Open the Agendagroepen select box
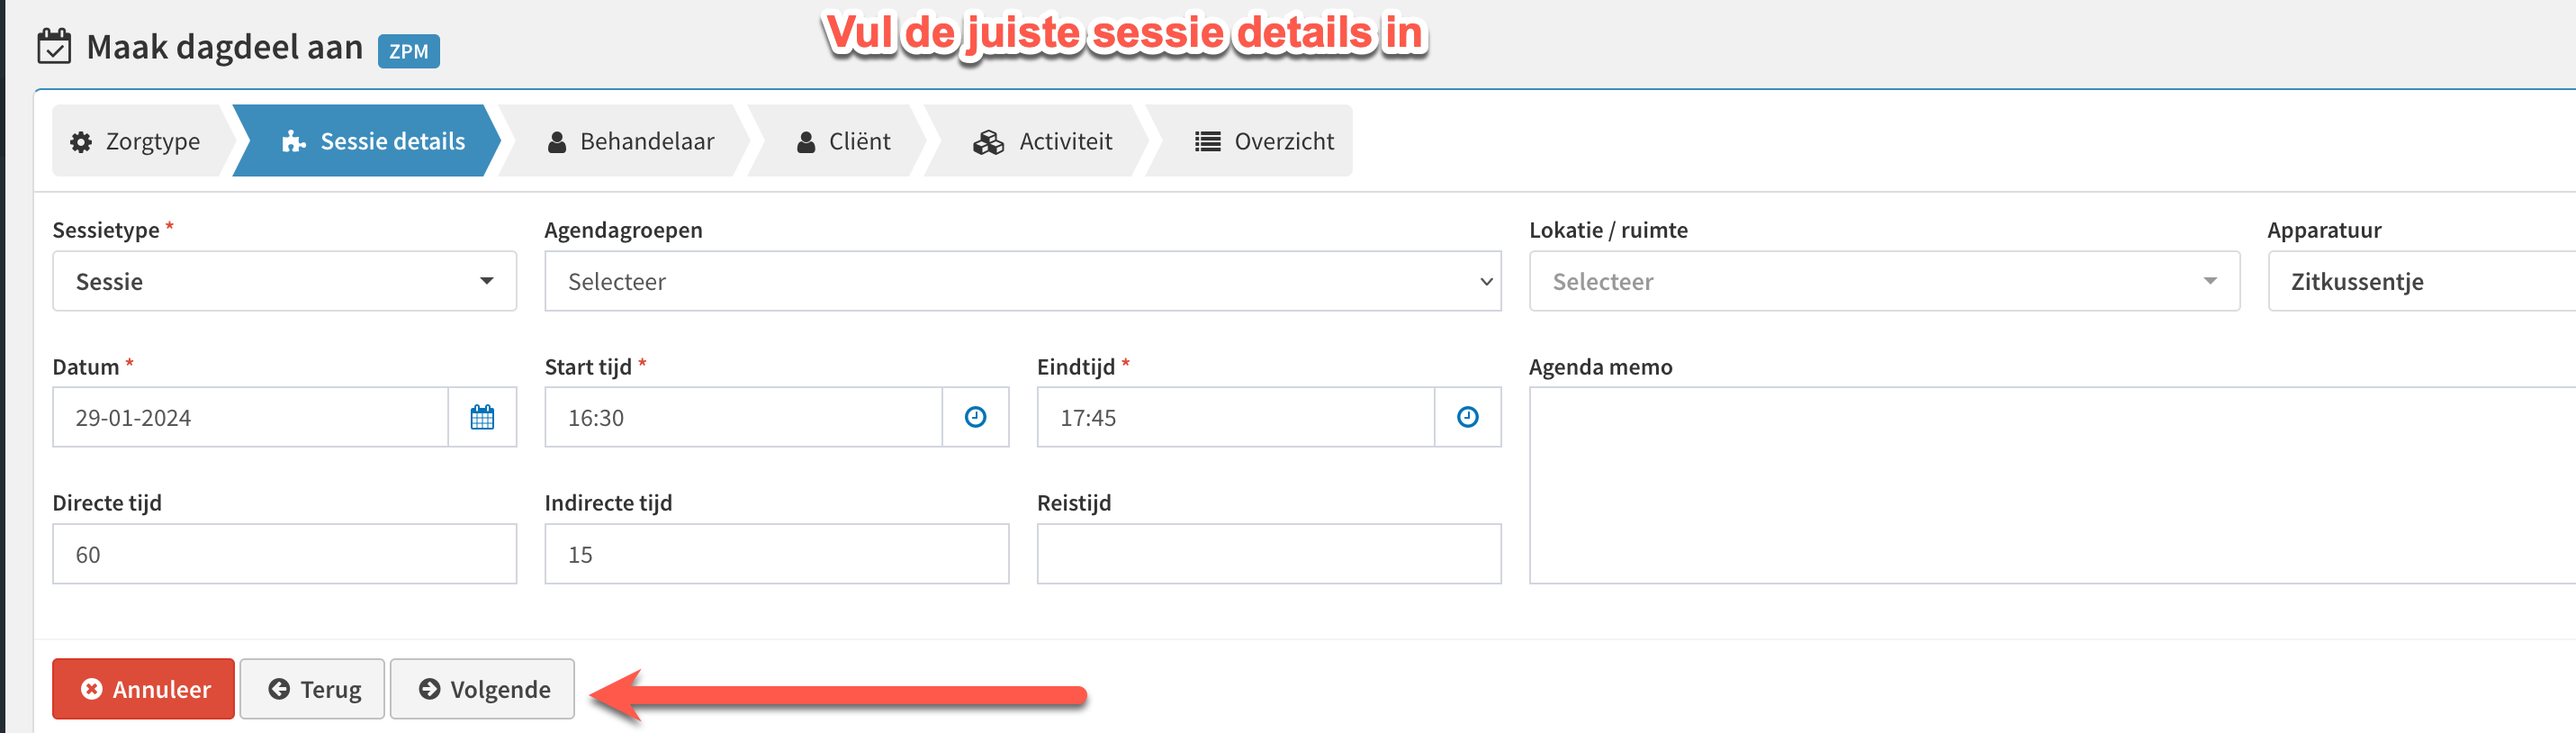This screenshot has width=2576, height=733. coord(1022,281)
